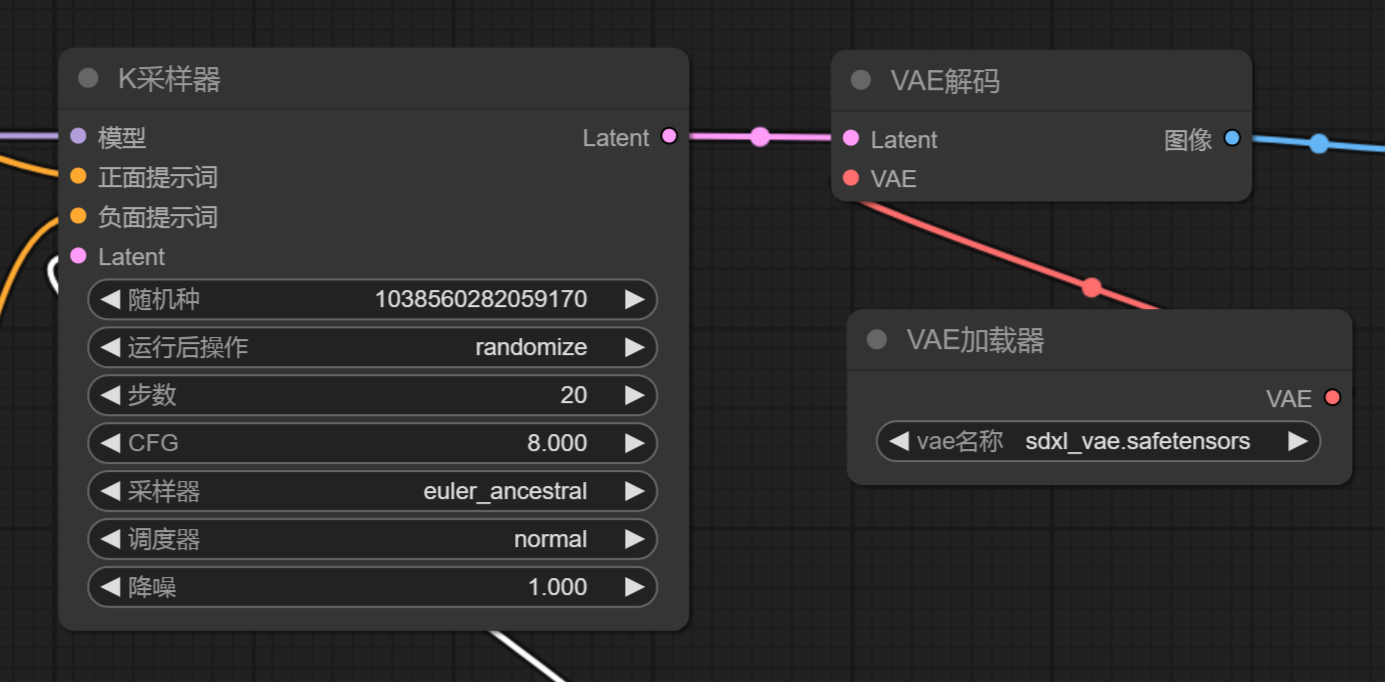Click the VAE output socket on VAE加载器
The width and height of the screenshot is (1385, 682).
(x=1332, y=397)
